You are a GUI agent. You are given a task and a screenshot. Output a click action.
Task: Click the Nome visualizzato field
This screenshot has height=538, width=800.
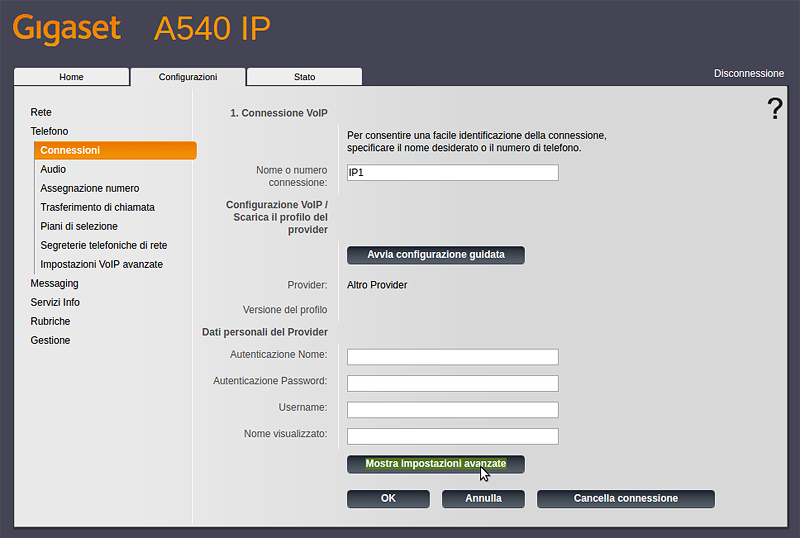coord(453,436)
